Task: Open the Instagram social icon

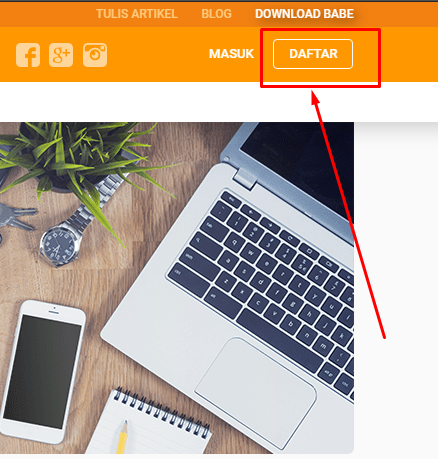Action: [95, 55]
